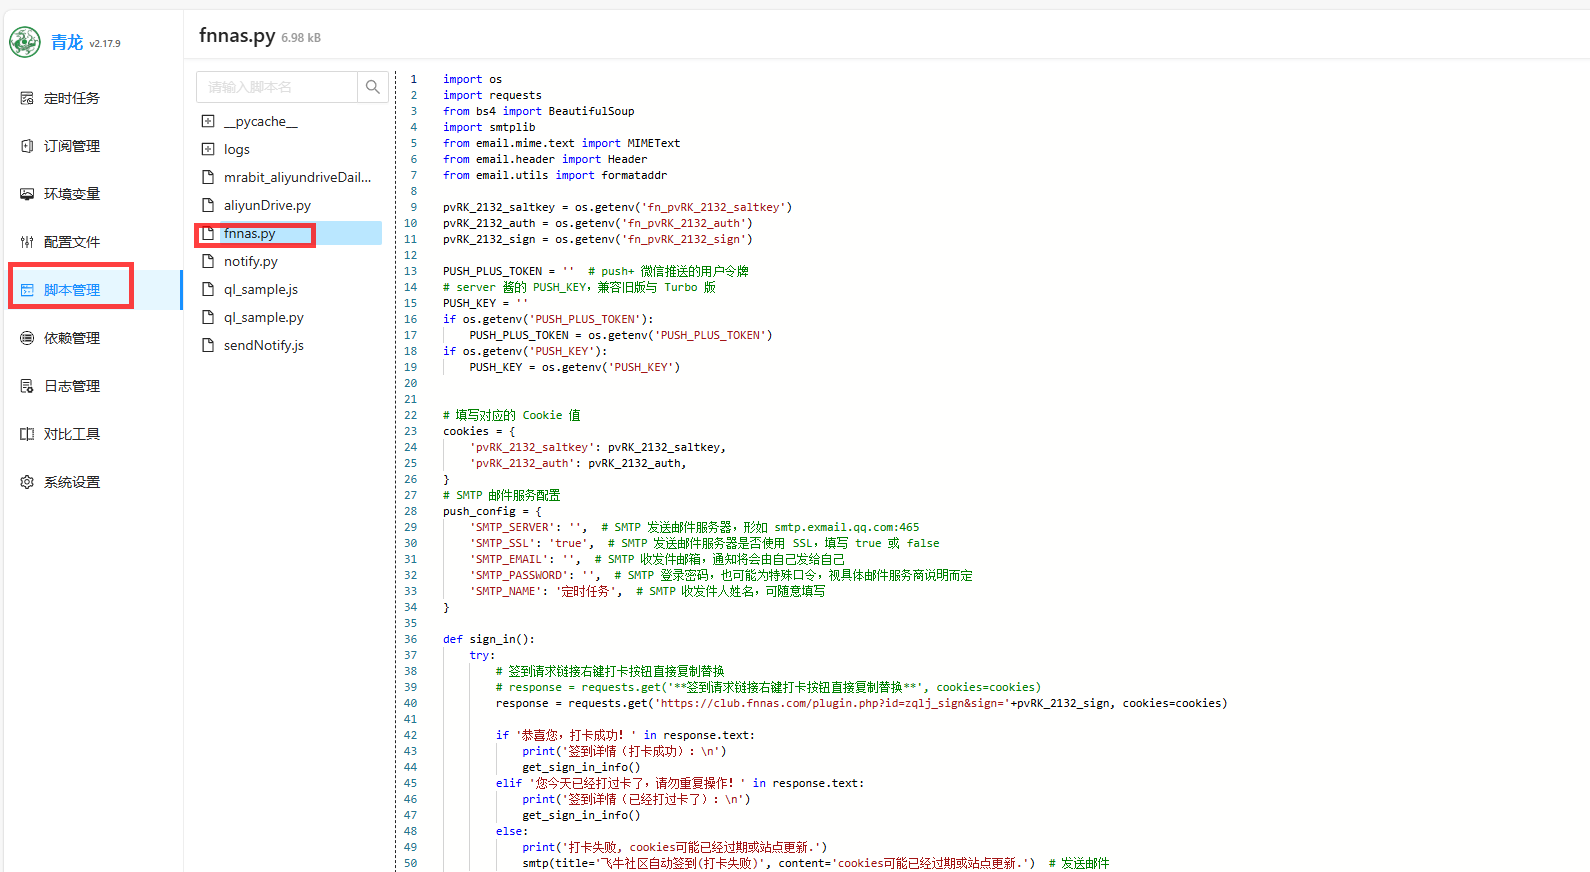Click code line 'import requests'
Viewport: 1590px width, 872px height.
point(492,95)
